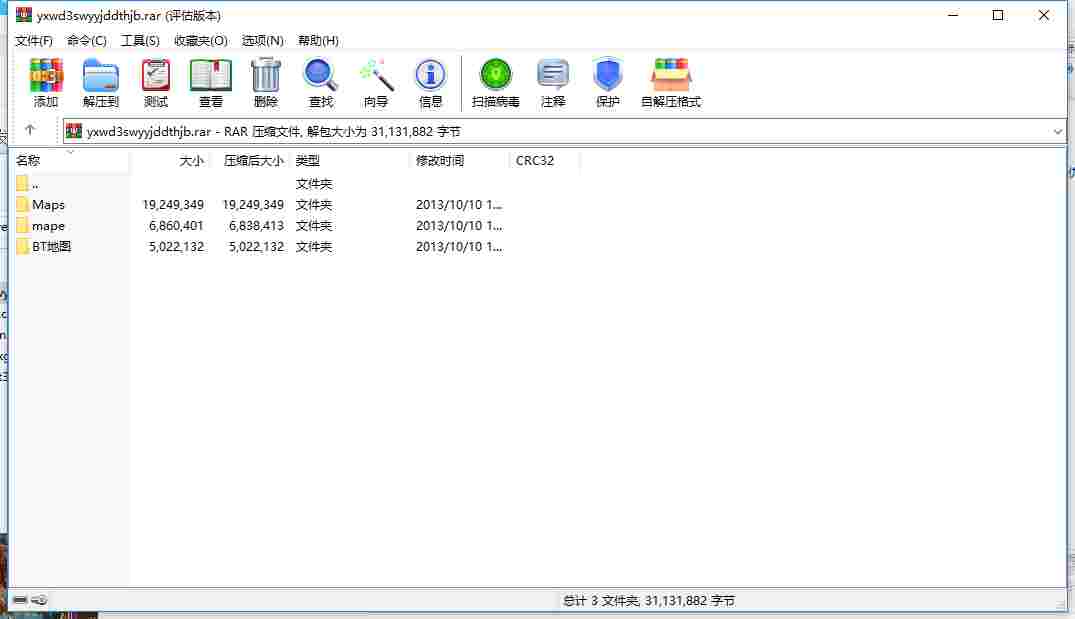Click the drive icon in the status bar
This screenshot has width=1075, height=619.
click(x=20, y=600)
